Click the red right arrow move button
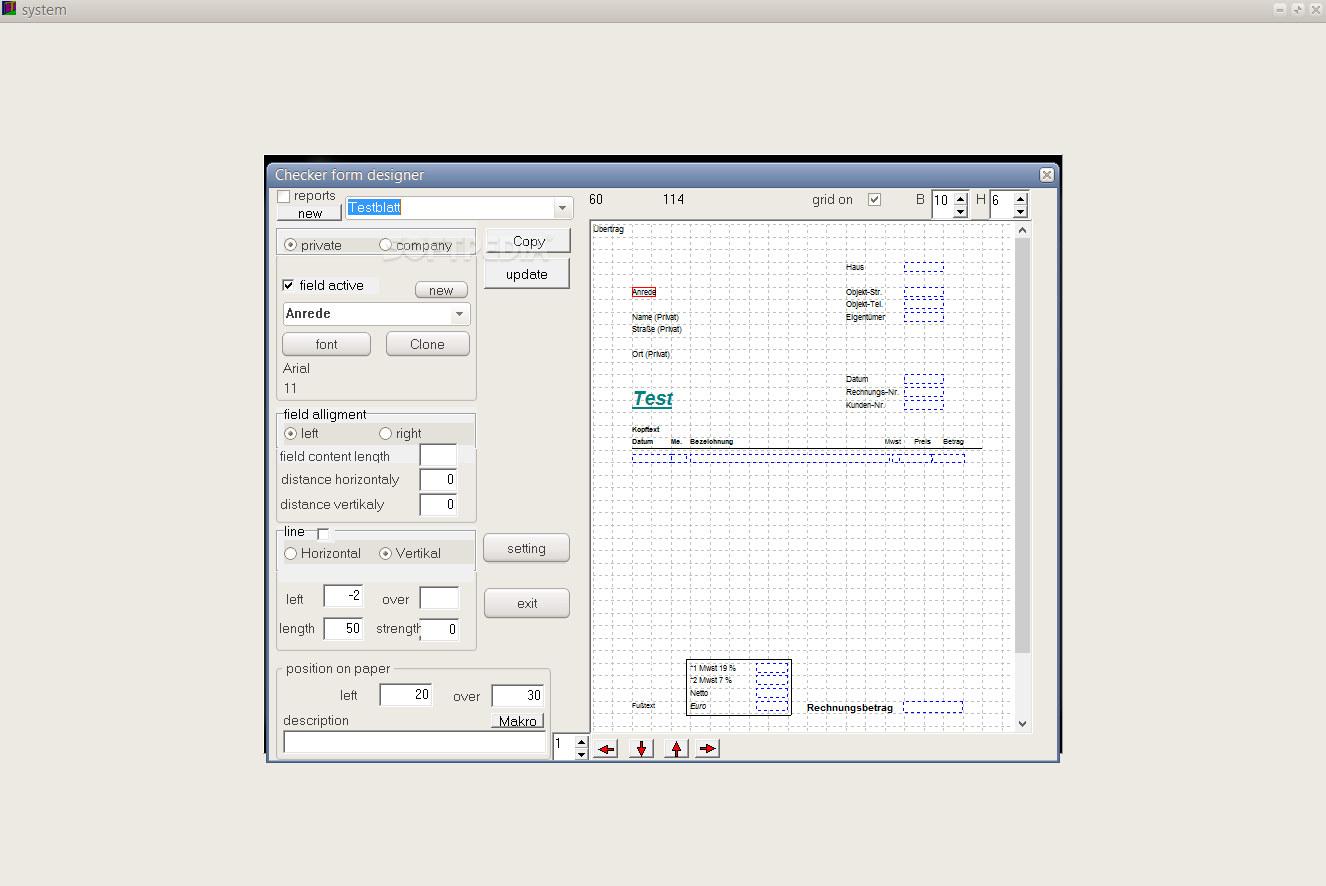Viewport: 1326px width, 886px height. click(707, 748)
